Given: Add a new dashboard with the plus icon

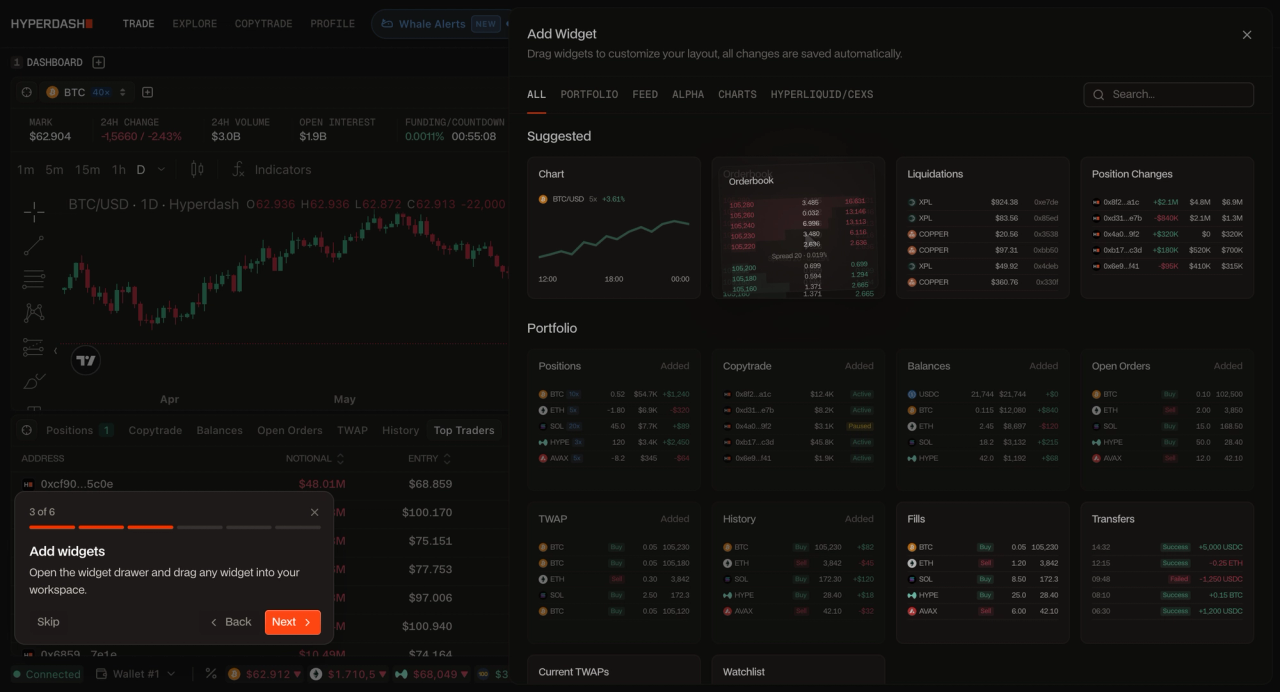Looking at the screenshot, I should (98, 62).
